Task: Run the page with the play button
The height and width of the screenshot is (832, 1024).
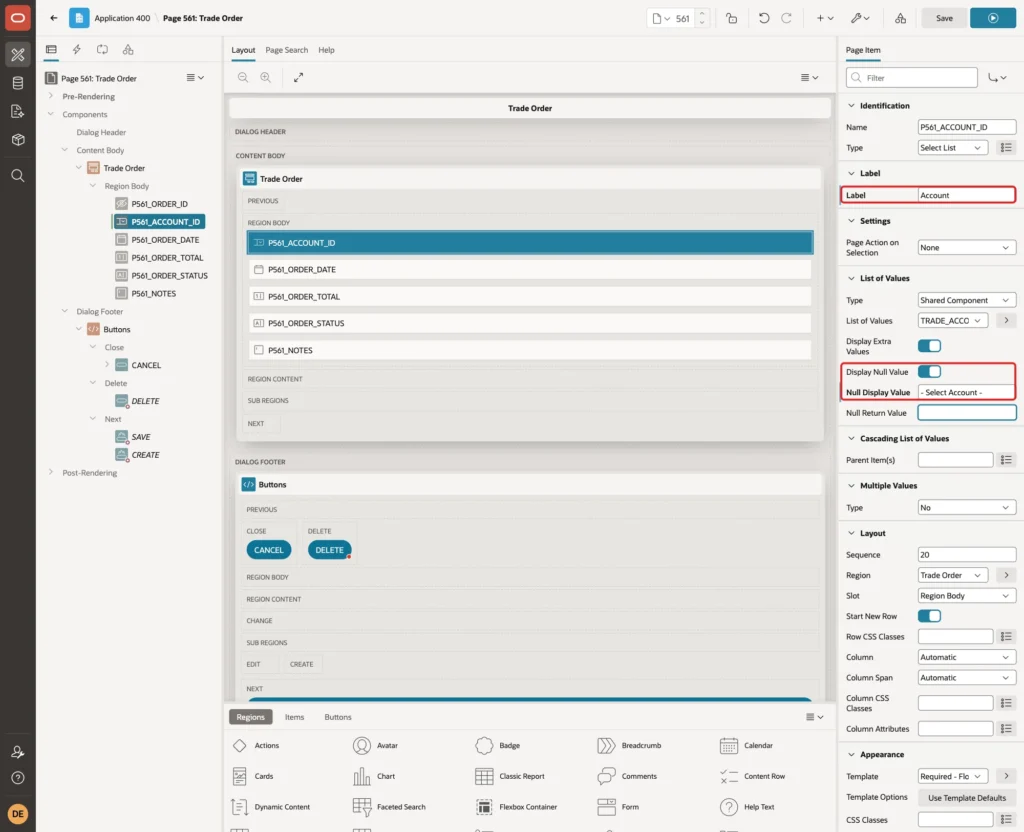Action: 993,18
